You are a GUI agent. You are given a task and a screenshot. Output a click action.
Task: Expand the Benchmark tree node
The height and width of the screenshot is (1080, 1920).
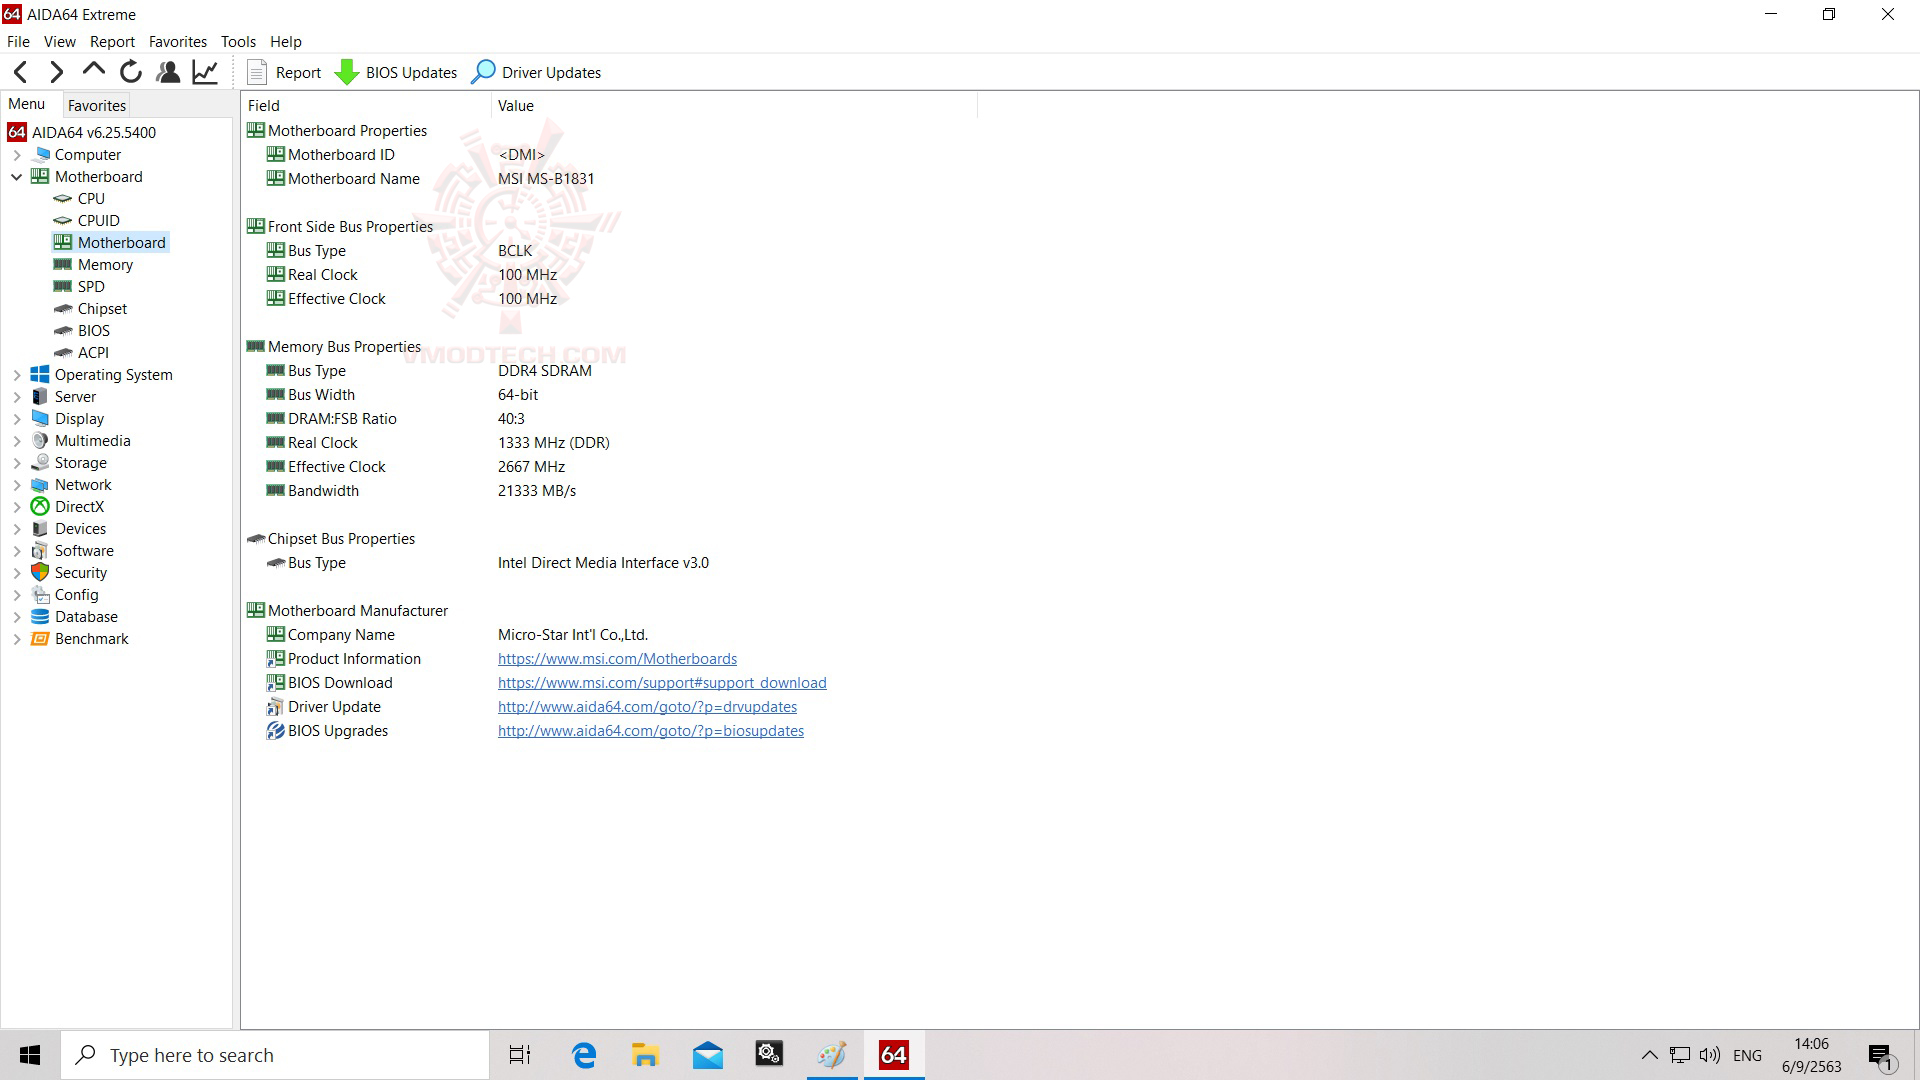pos(17,639)
